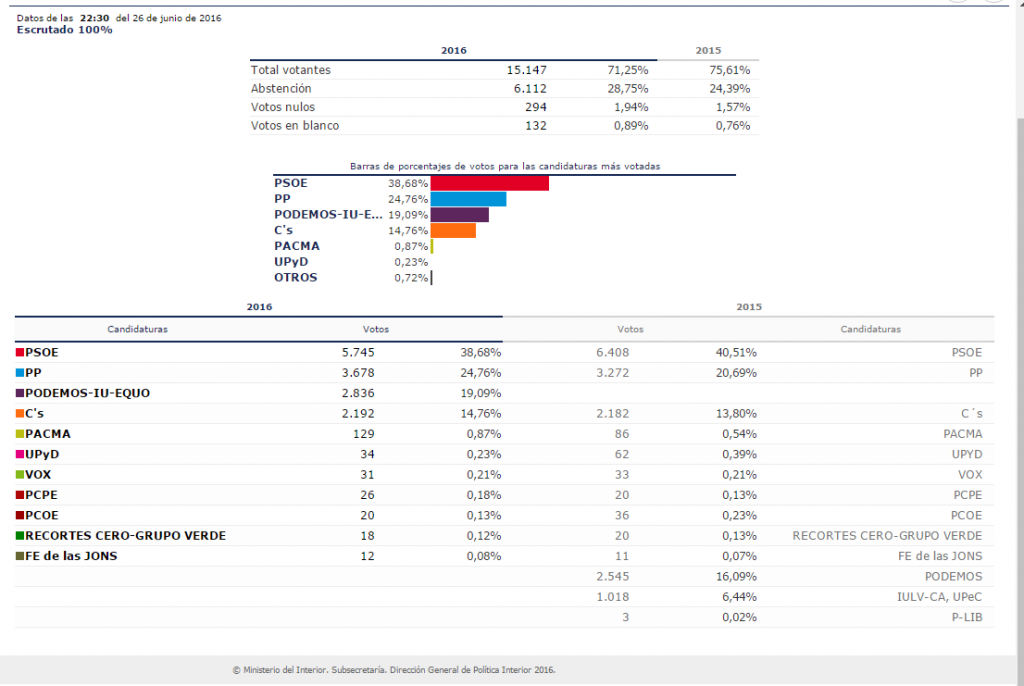Click the orange C's bar in the chart
Screen dimensions: 1024x686
[453, 231]
